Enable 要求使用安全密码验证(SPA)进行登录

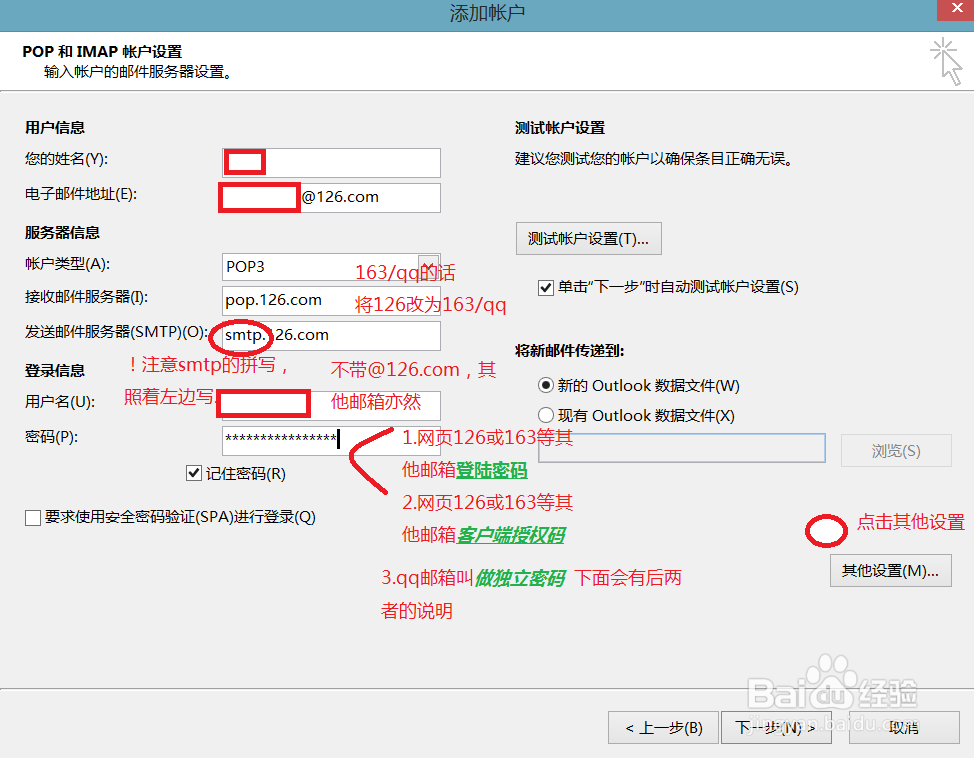pyautogui.click(x=30, y=517)
